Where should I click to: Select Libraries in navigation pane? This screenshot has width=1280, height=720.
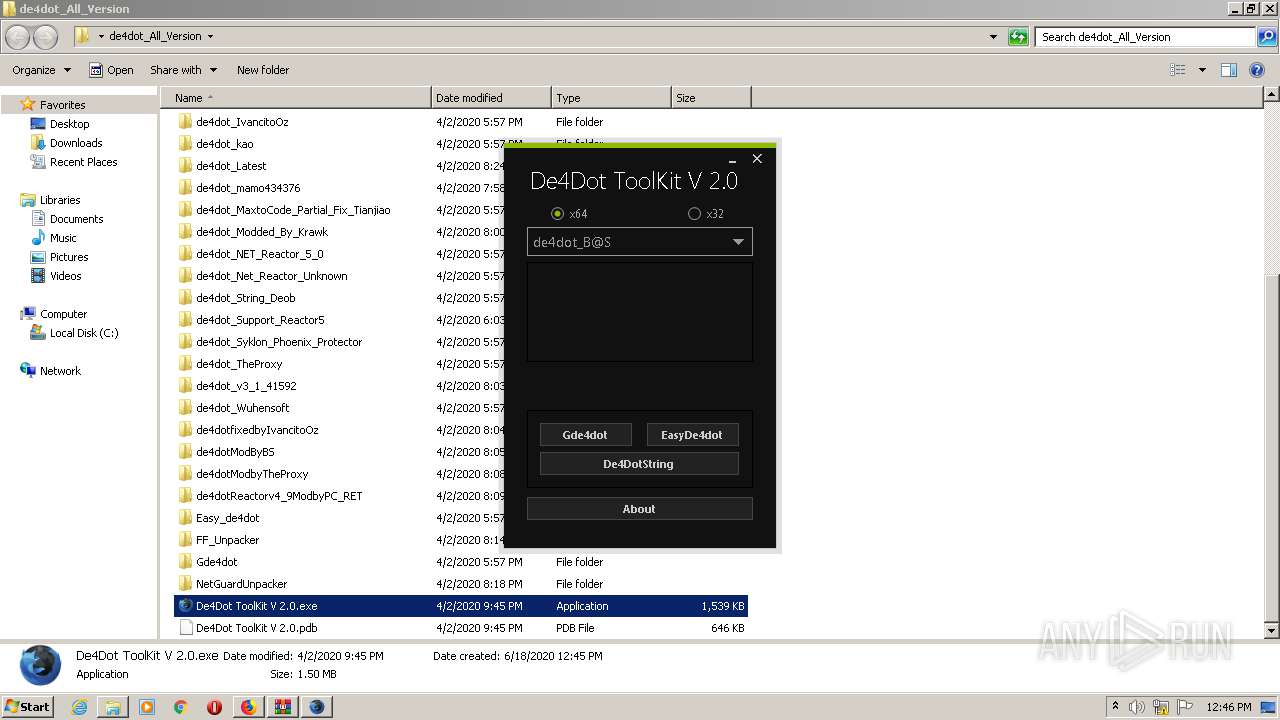click(59, 200)
